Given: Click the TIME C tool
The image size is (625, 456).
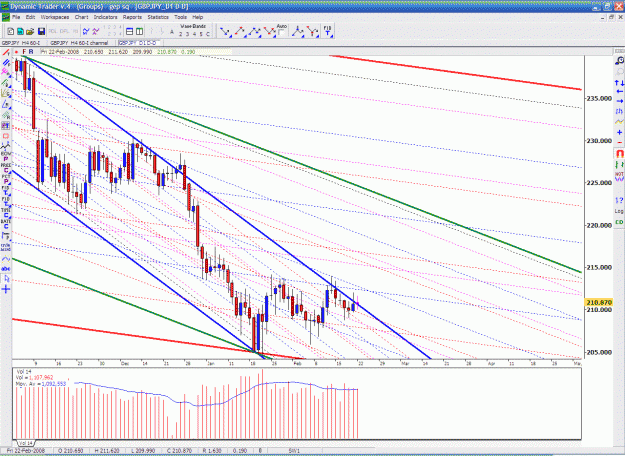Looking at the screenshot, I should pos(6,213).
